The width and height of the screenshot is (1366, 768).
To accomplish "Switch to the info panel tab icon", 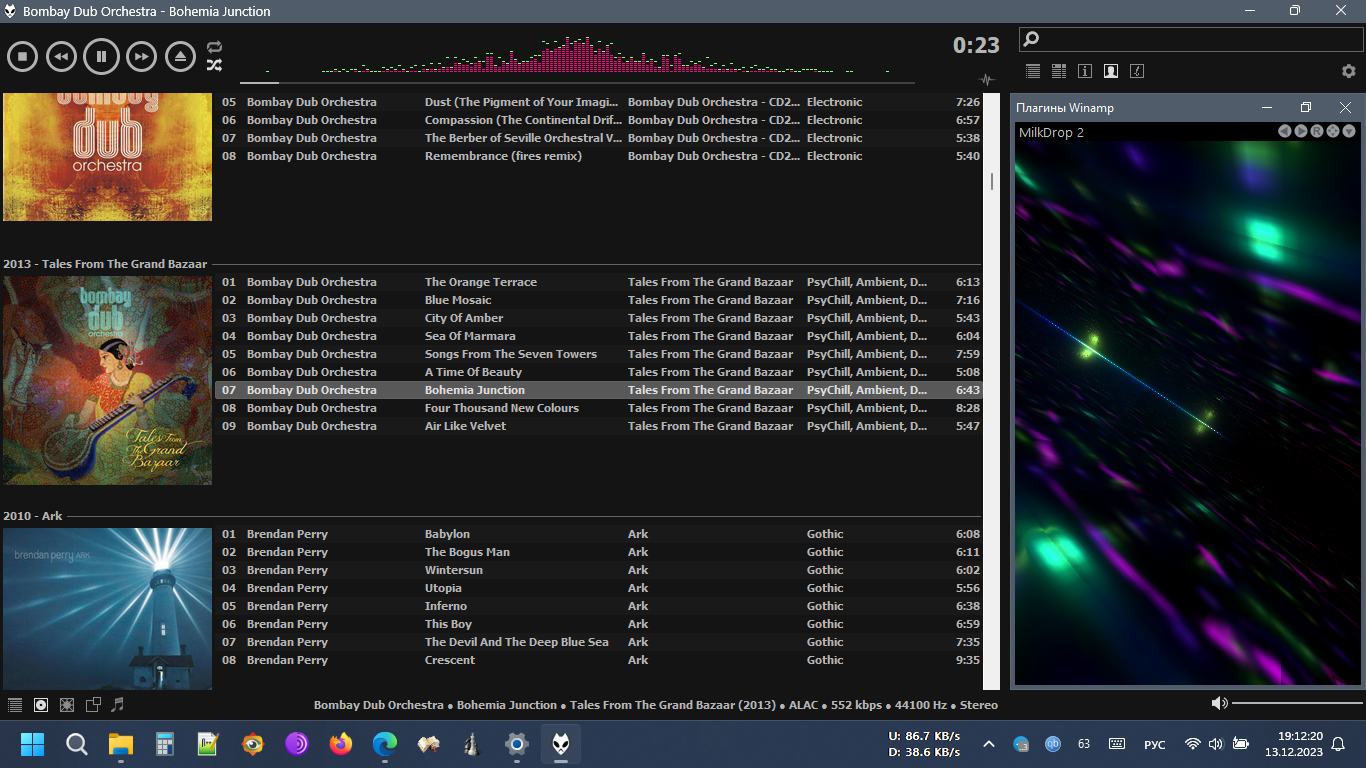I will (1084, 71).
